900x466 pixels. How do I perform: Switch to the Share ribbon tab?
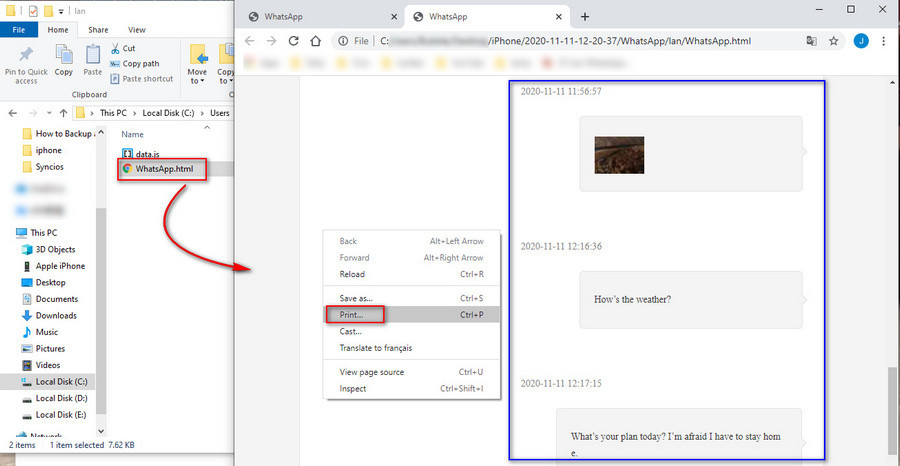pos(98,30)
